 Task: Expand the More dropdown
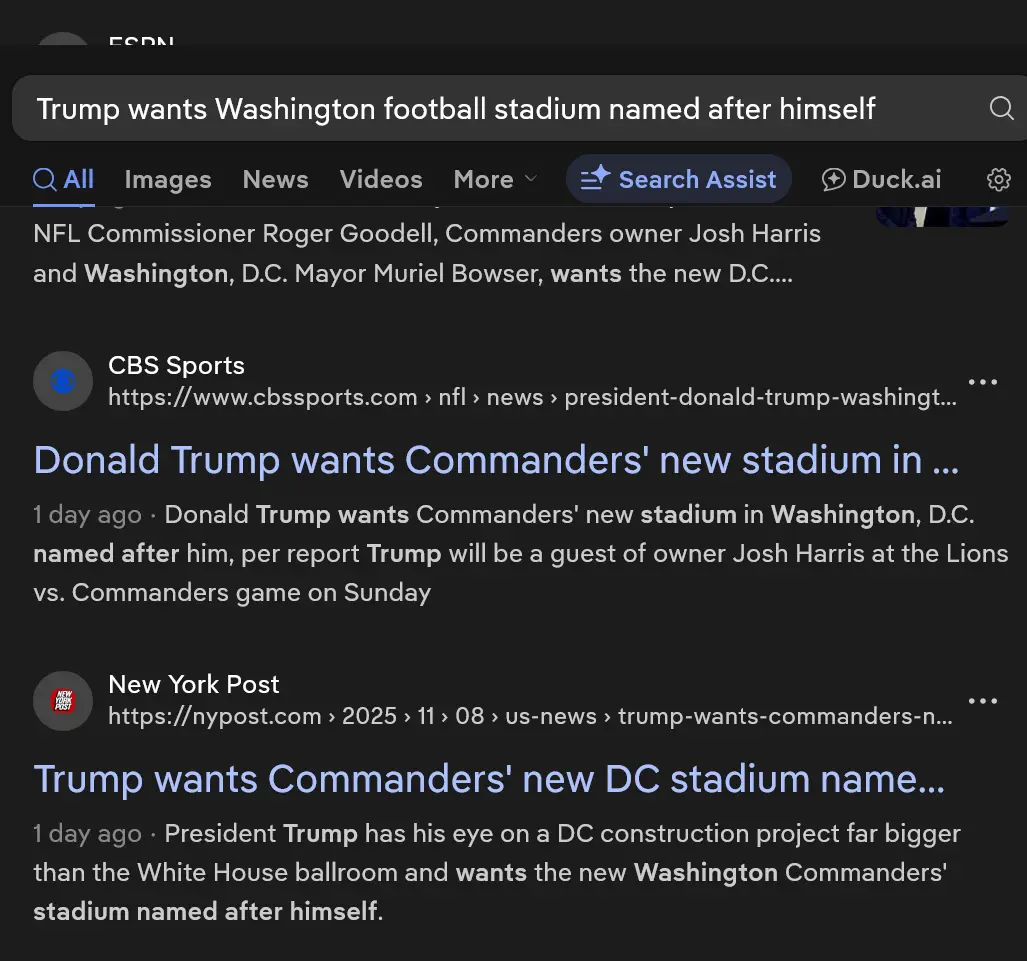(495, 180)
